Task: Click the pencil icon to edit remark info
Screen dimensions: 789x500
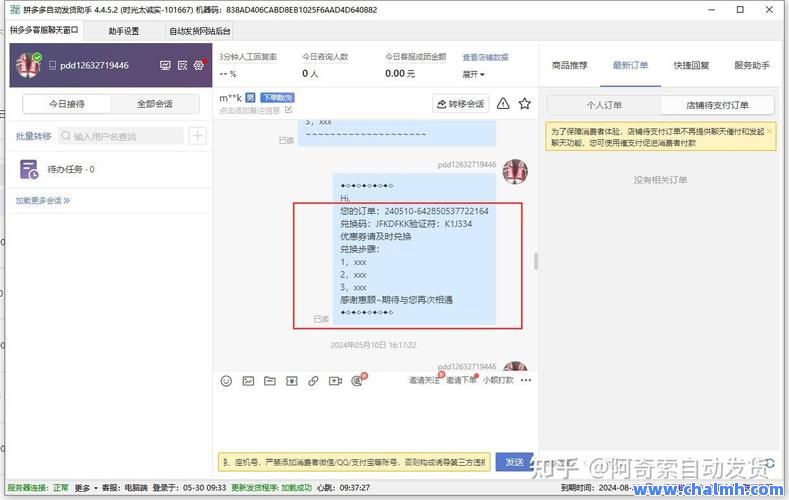Action: click(288, 110)
